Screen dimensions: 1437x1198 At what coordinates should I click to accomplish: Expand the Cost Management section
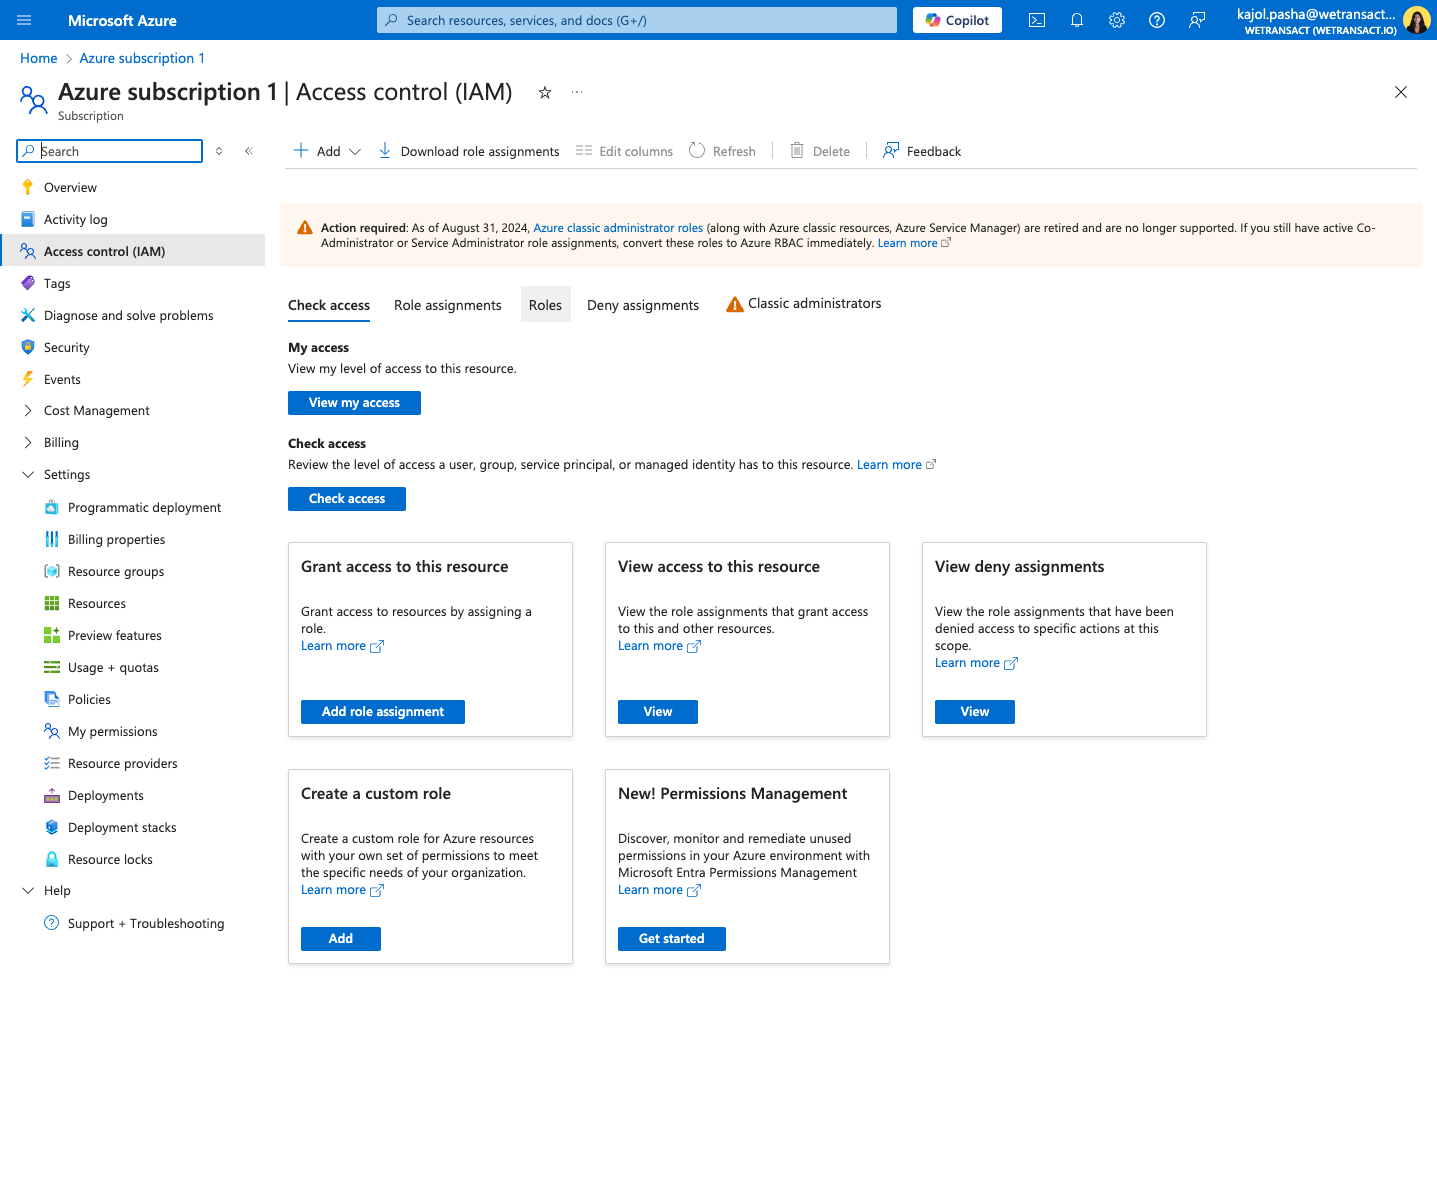point(28,410)
